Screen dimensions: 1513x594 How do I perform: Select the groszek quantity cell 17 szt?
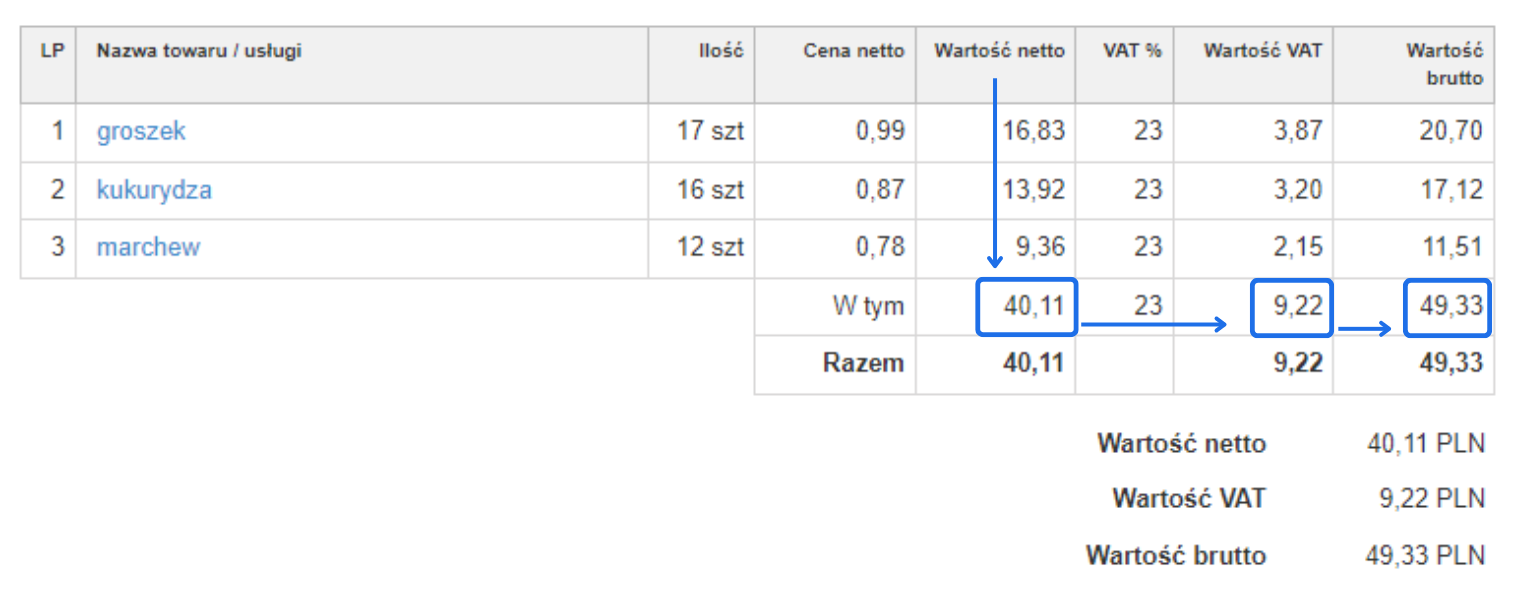point(710,131)
